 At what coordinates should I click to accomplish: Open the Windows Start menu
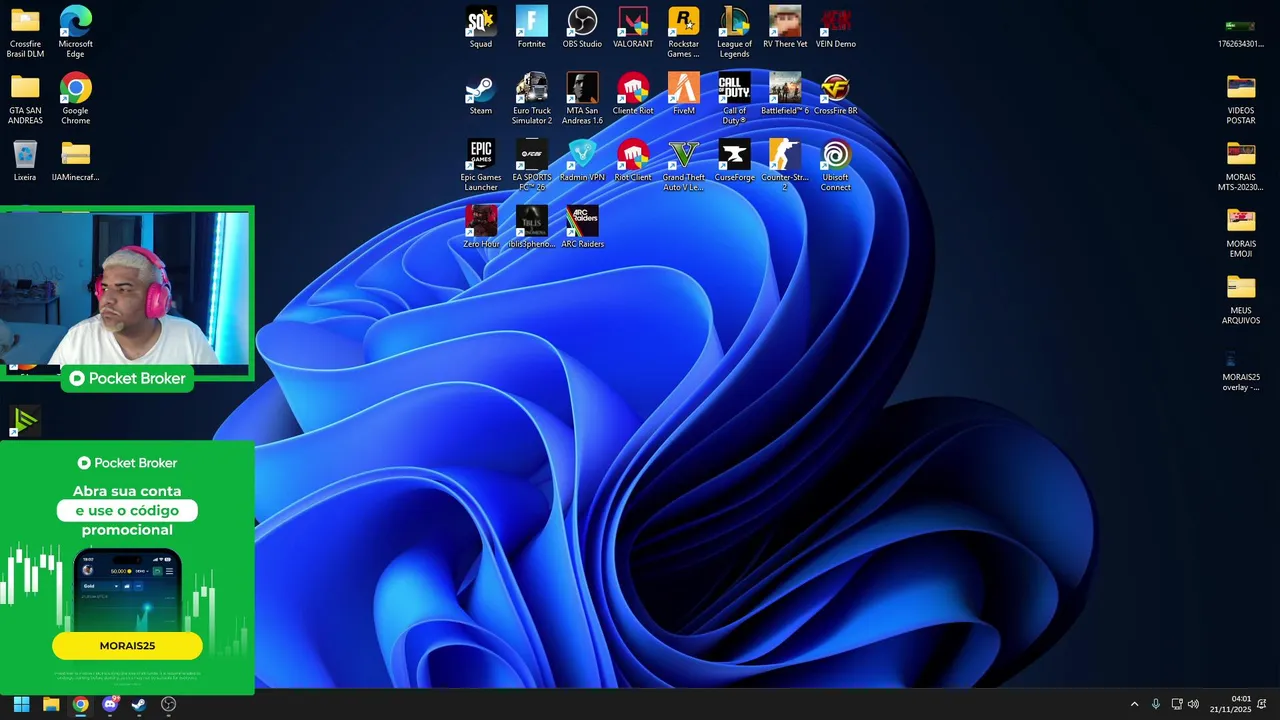[x=21, y=704]
